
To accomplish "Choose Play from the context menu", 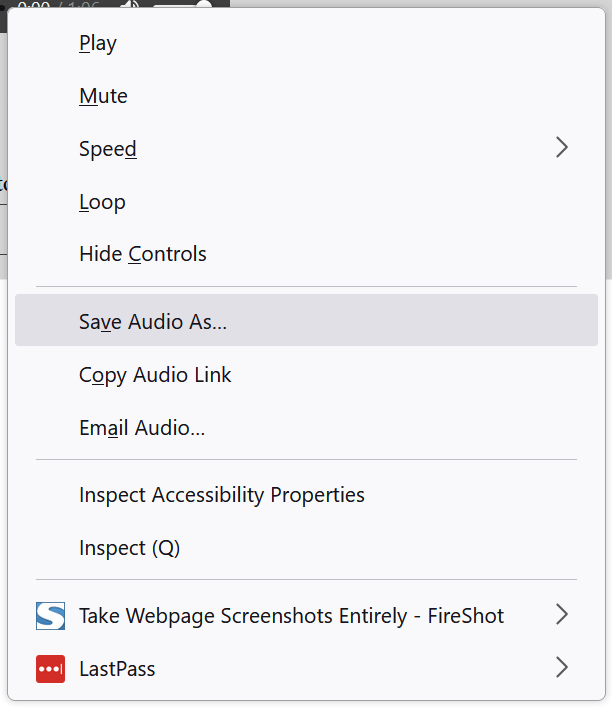I will click(x=98, y=43).
